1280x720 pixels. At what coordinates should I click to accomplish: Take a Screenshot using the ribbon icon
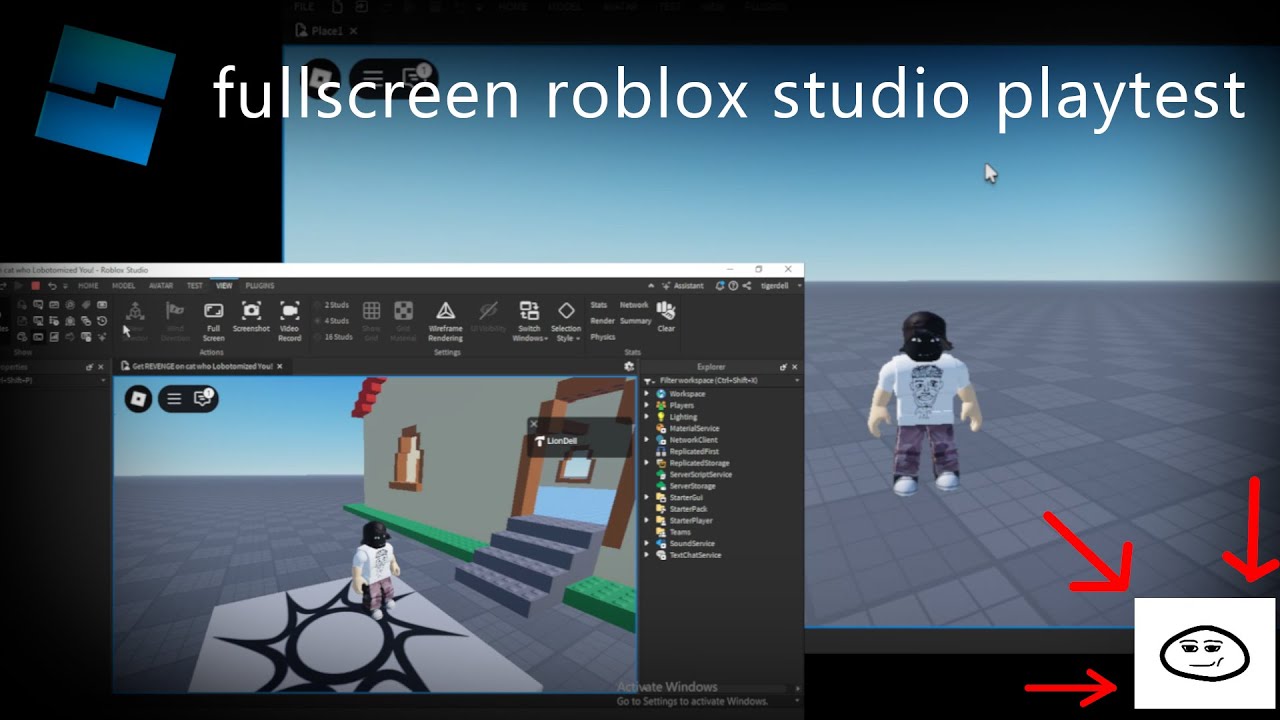pyautogui.click(x=251, y=317)
